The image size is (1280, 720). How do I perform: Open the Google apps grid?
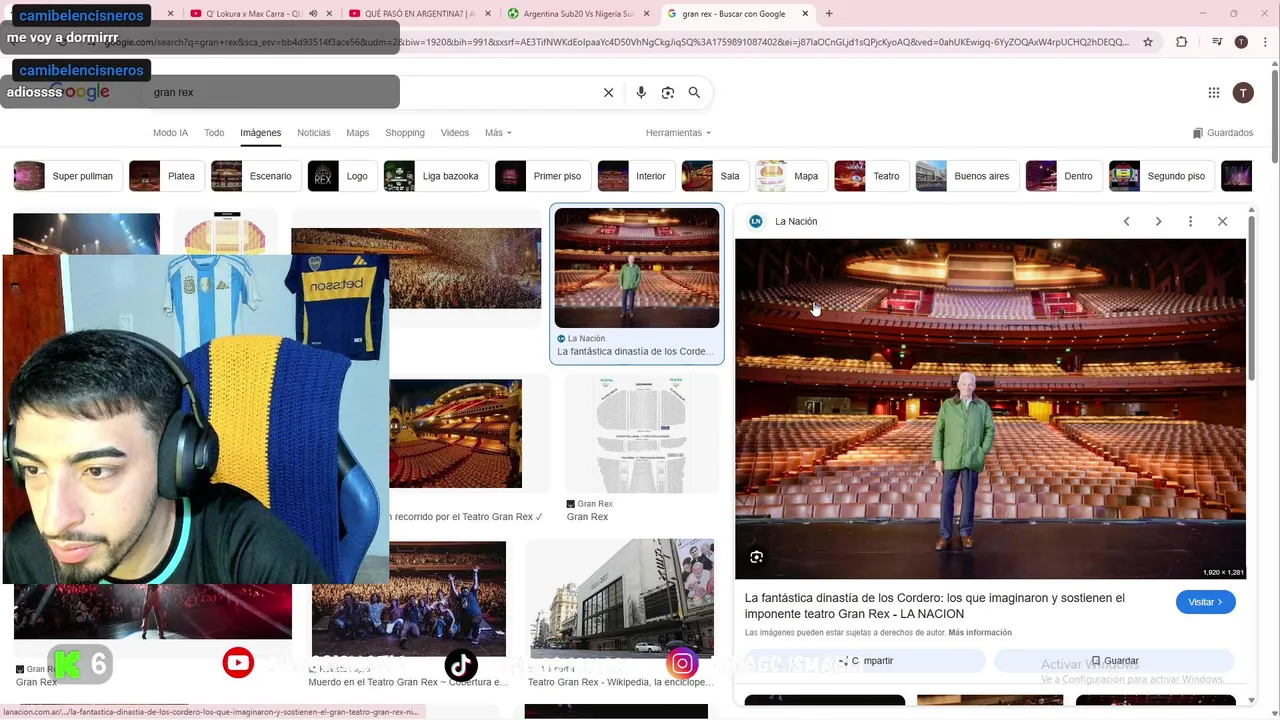[1214, 92]
